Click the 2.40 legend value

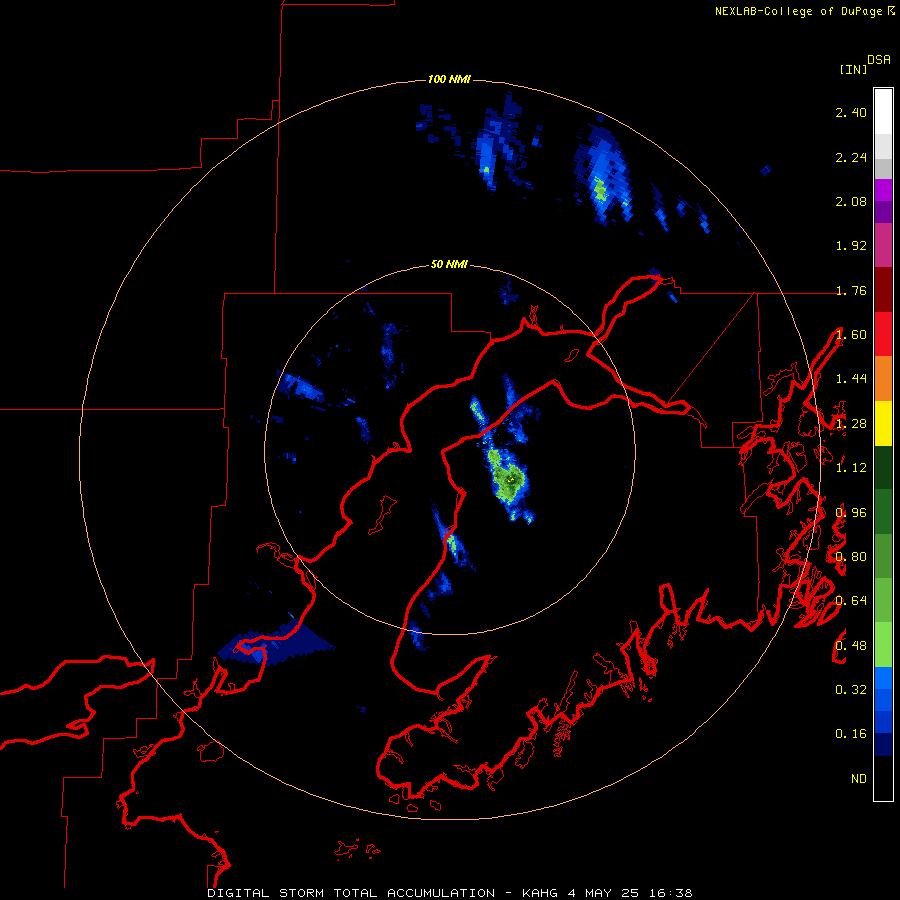[x=851, y=112]
